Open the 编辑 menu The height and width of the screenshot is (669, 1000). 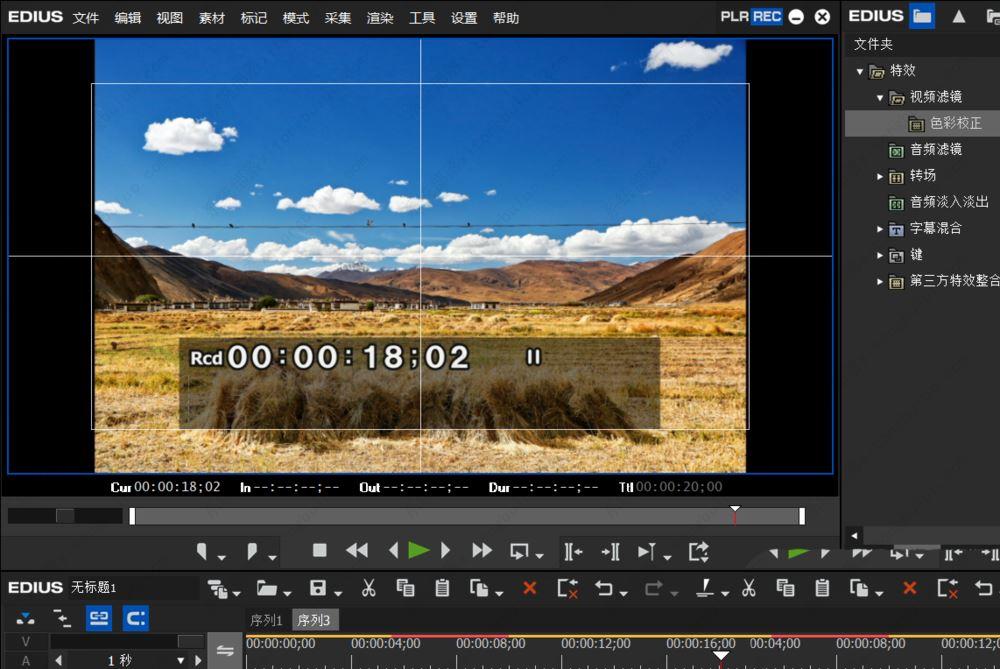(x=128, y=18)
